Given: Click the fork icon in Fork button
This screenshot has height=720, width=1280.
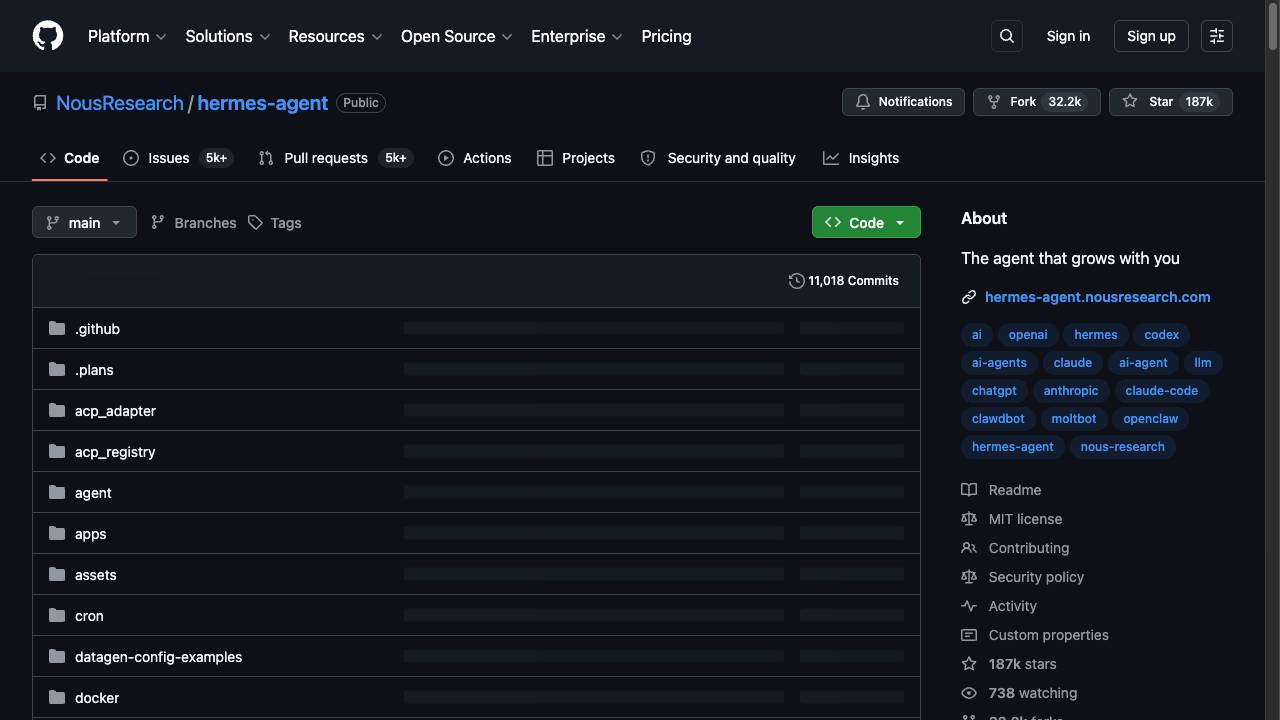Looking at the screenshot, I should pyautogui.click(x=994, y=102).
